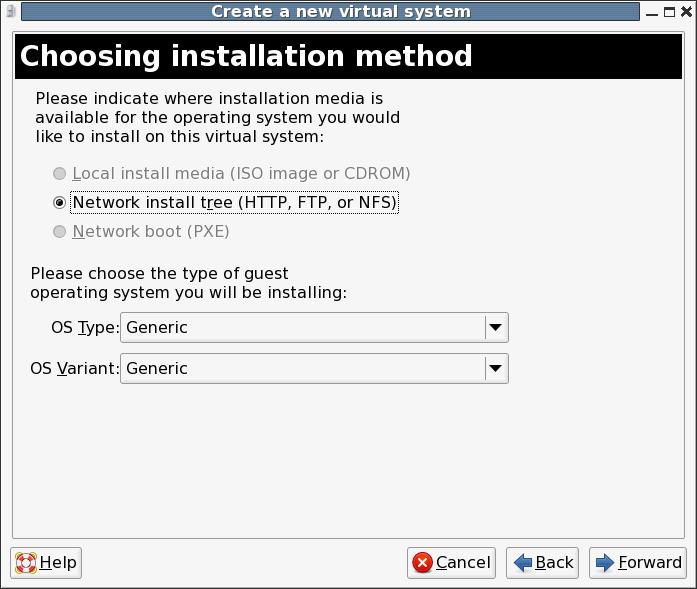The width and height of the screenshot is (697, 589).
Task: Click the 'Create a new virtual system' title bar
Action: coord(331,12)
